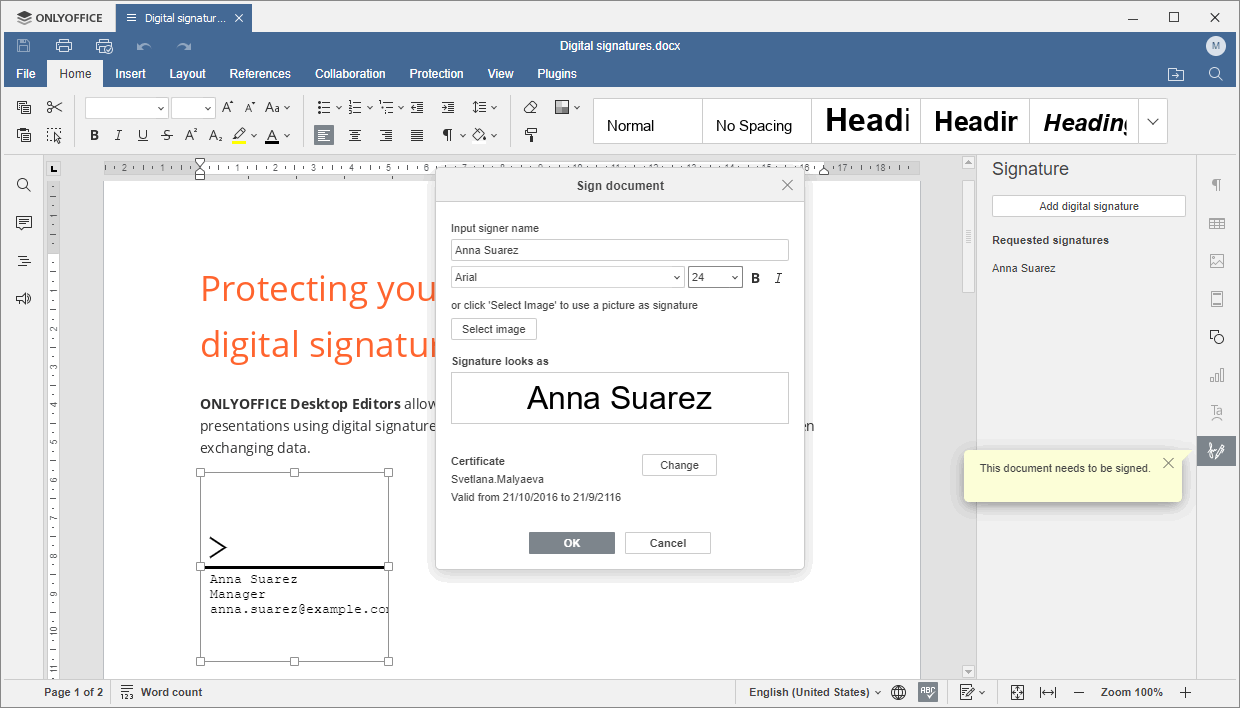
Task: Open chart settings in the right sidebar
Action: tap(1216, 374)
